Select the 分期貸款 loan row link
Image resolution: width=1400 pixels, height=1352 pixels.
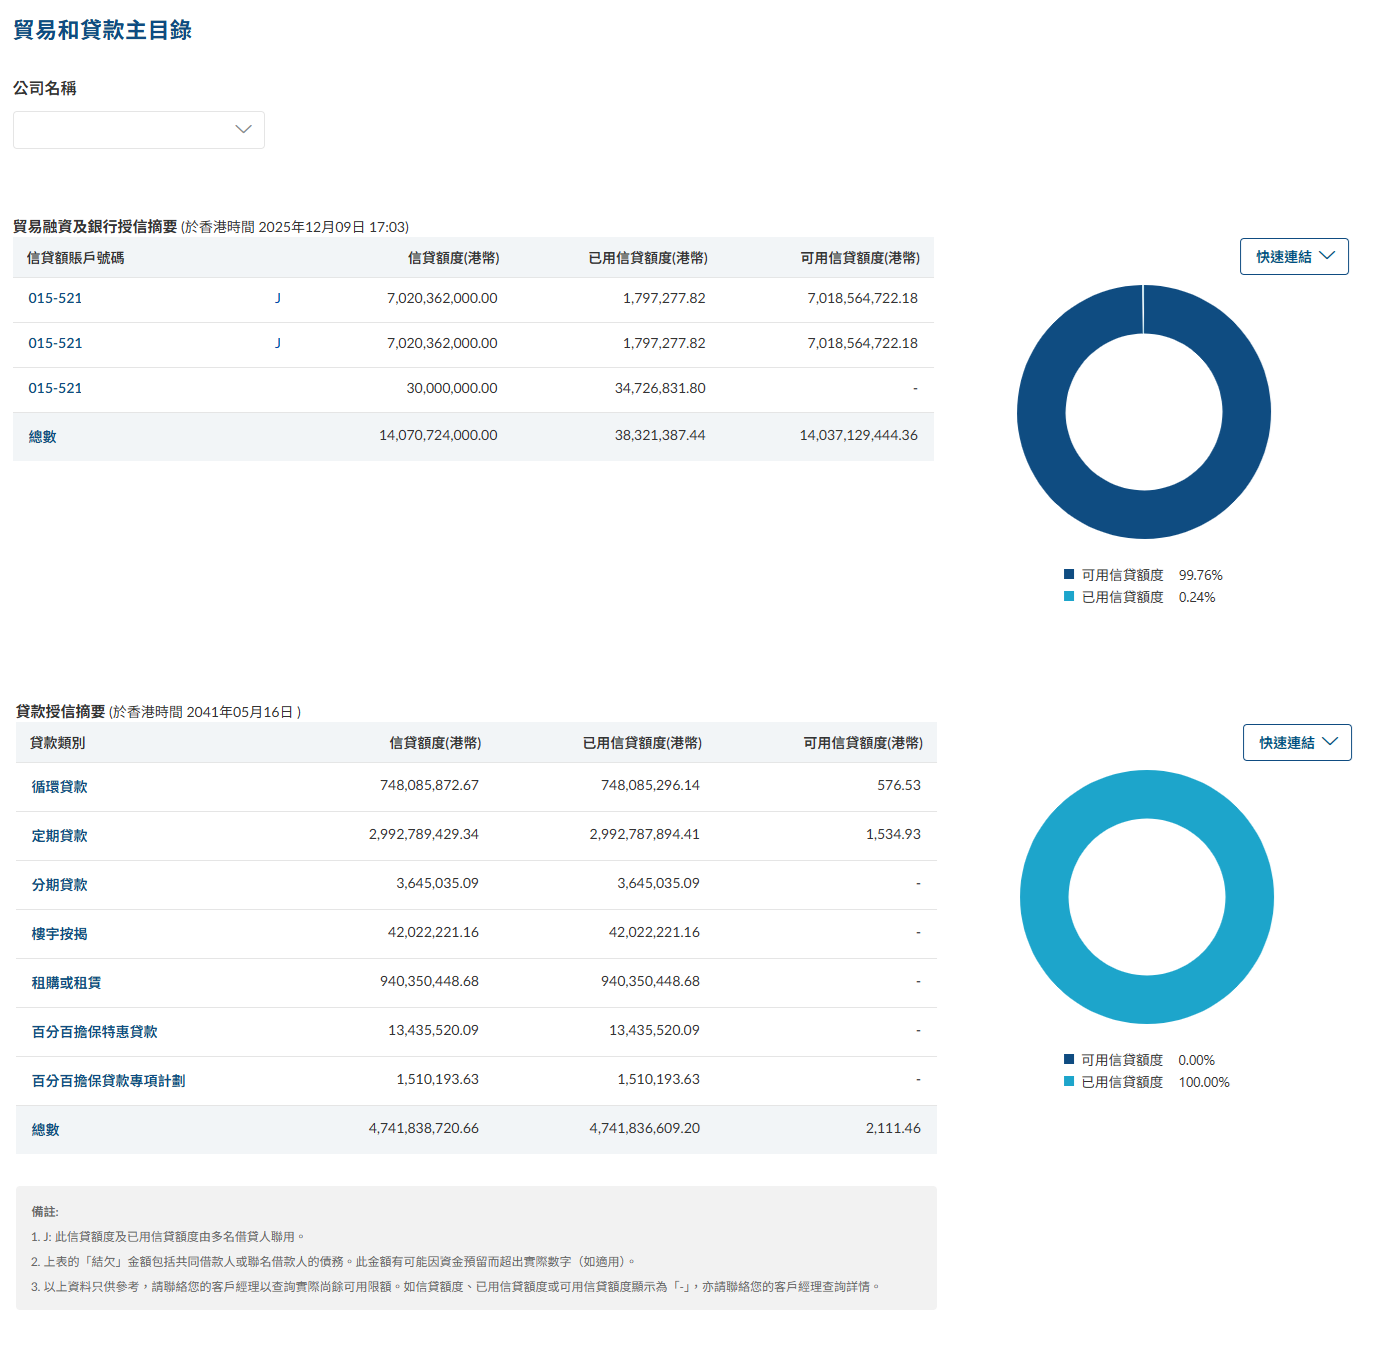tap(59, 885)
